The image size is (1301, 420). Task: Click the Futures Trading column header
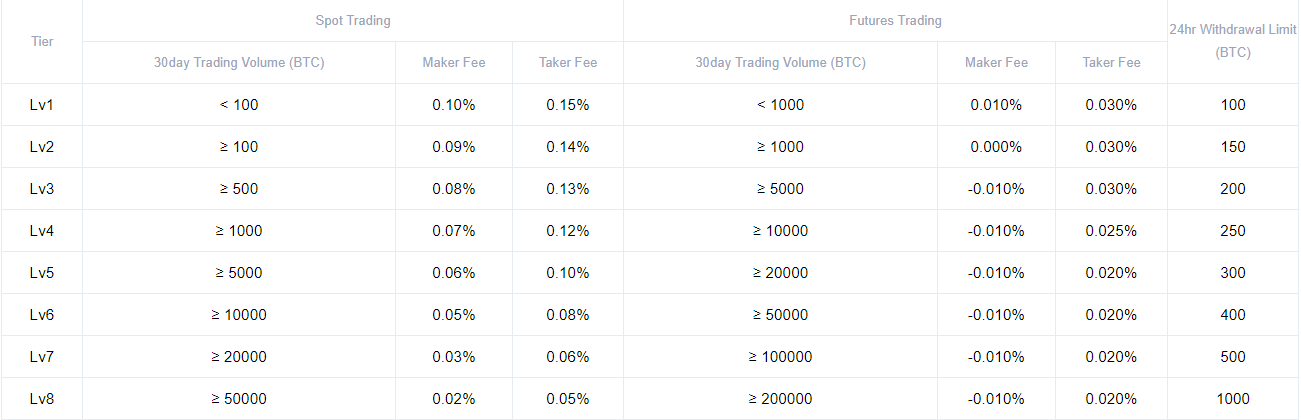(x=895, y=20)
